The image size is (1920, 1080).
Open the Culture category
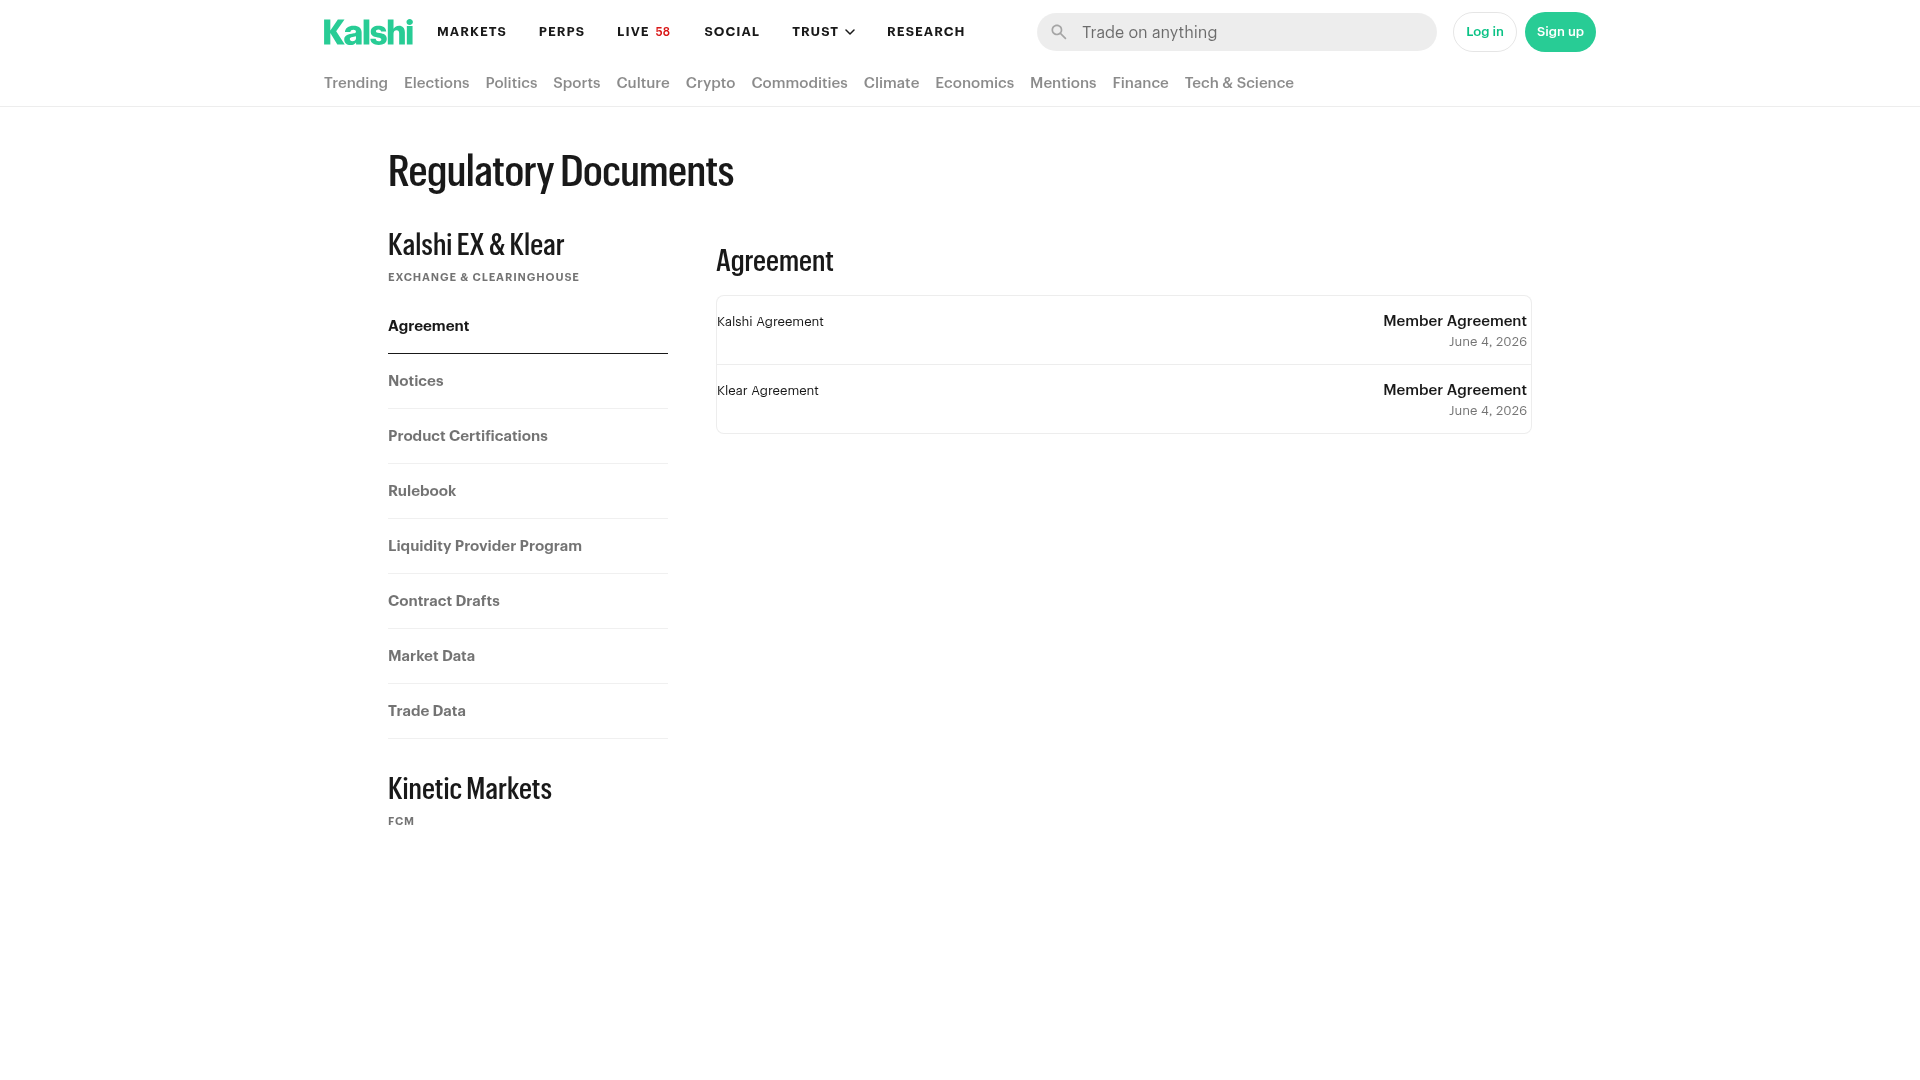coord(643,83)
